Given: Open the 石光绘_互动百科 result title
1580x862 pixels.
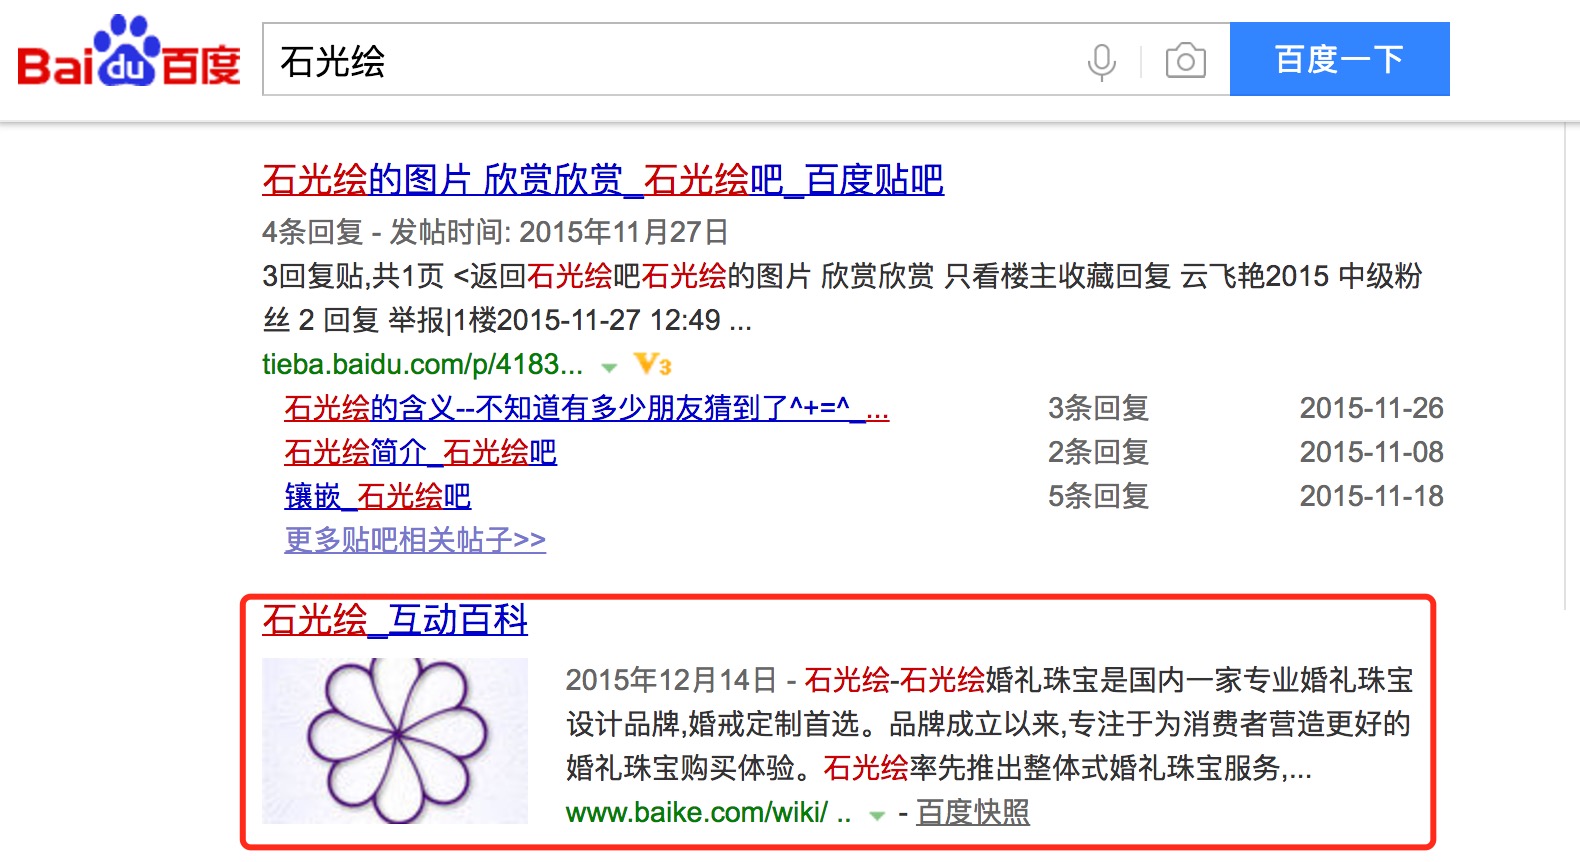Looking at the screenshot, I should click(x=394, y=621).
